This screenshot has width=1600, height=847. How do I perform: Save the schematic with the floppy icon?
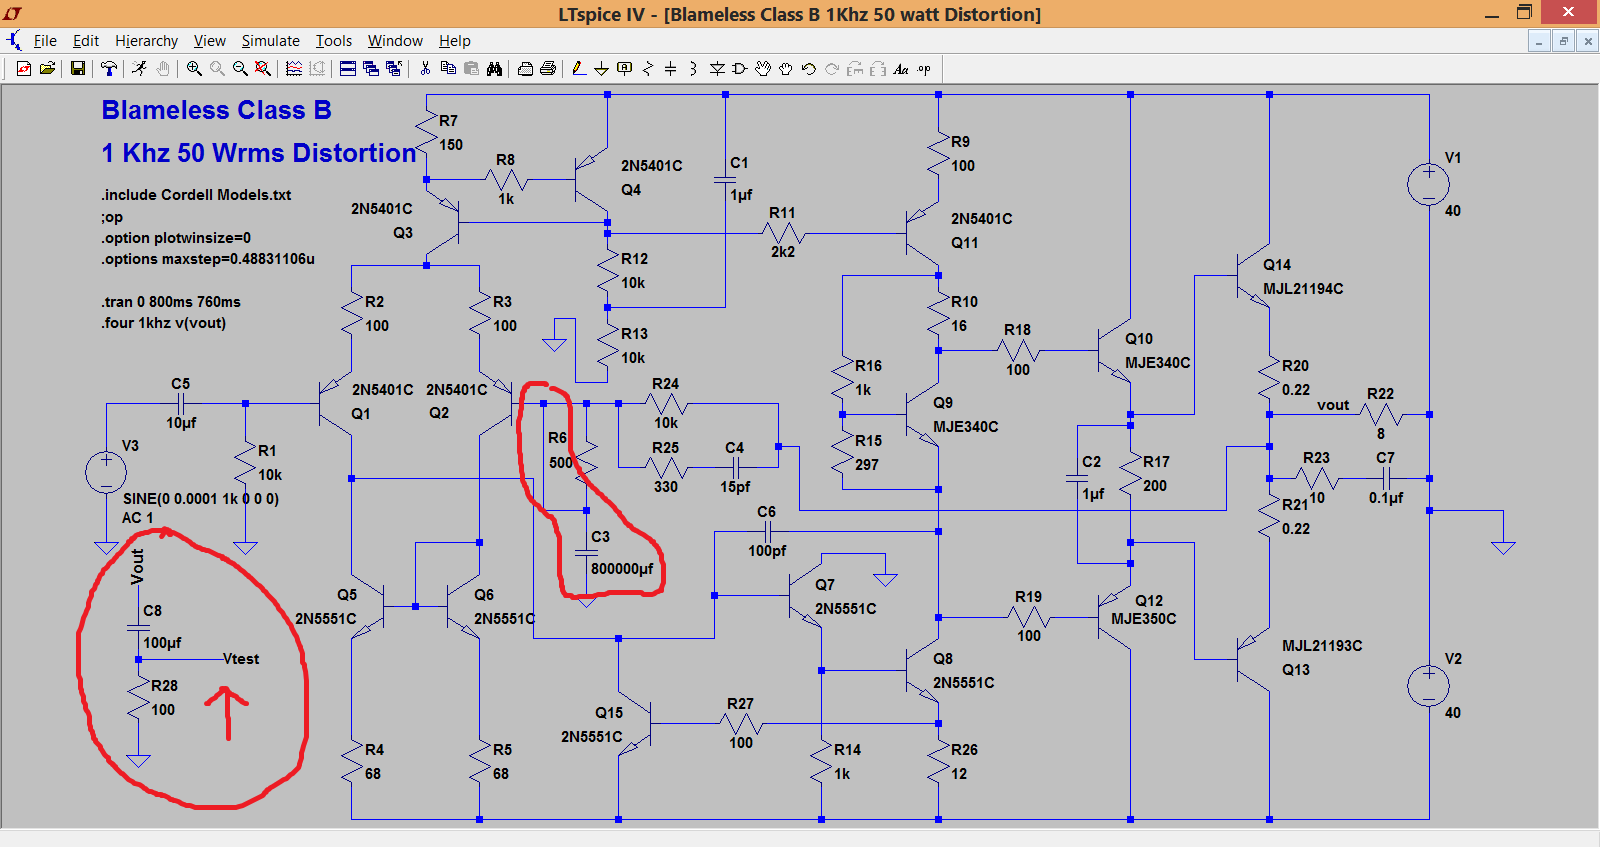77,69
